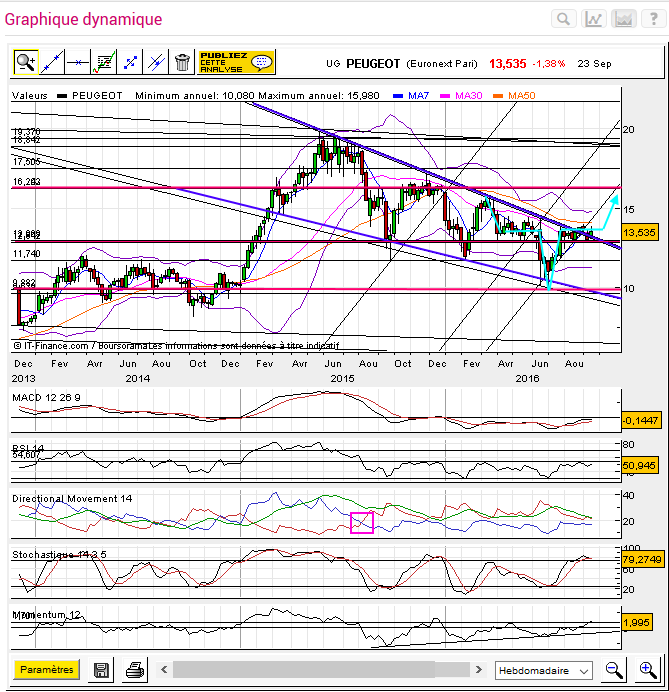Click the 13,535 price in header

(x=507, y=64)
